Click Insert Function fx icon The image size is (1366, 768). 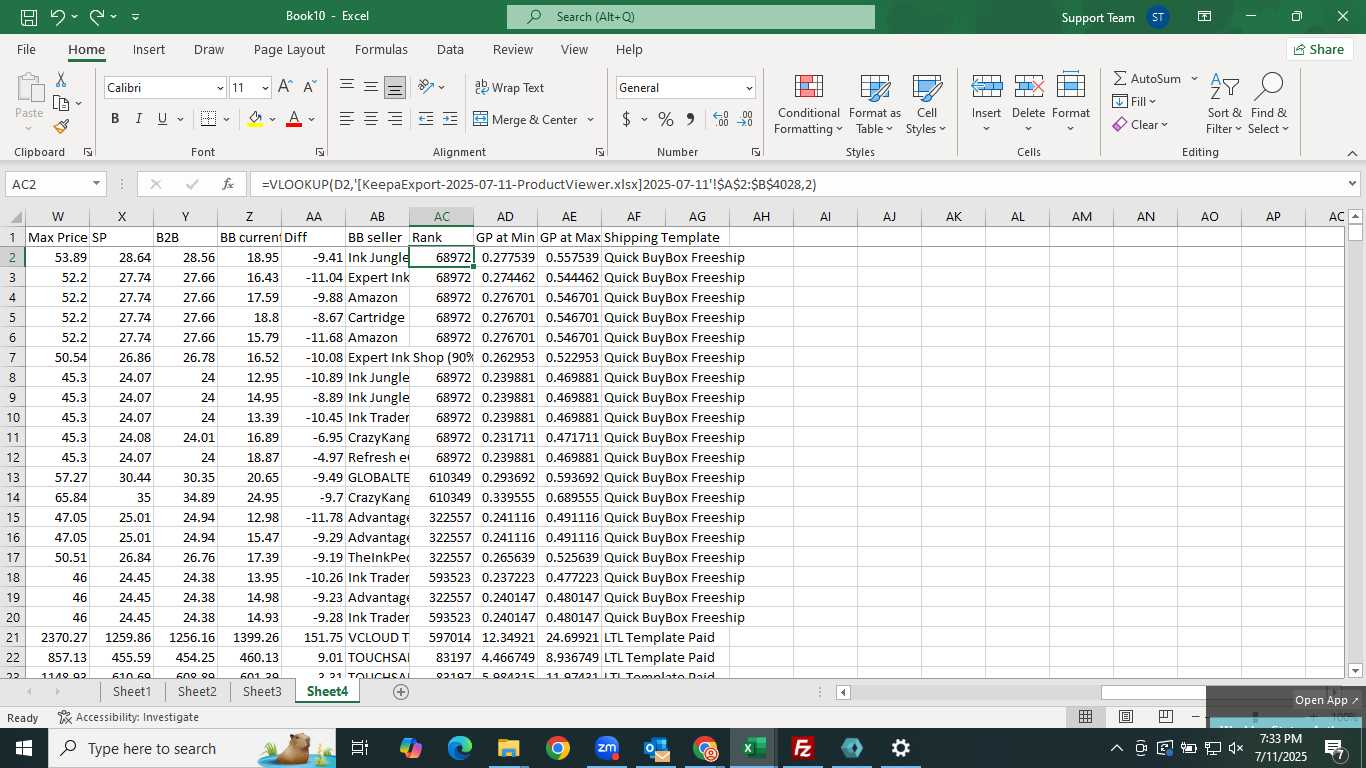tap(228, 184)
